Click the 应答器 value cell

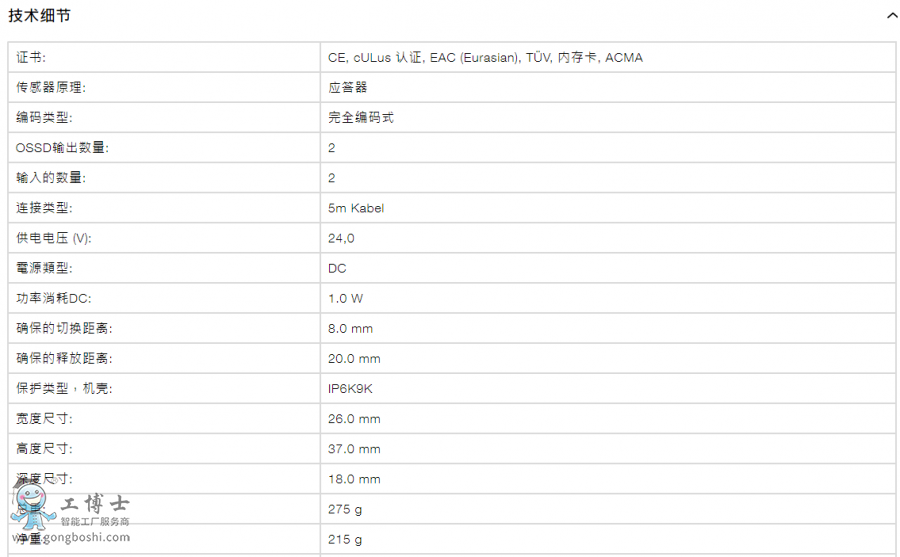pos(608,87)
